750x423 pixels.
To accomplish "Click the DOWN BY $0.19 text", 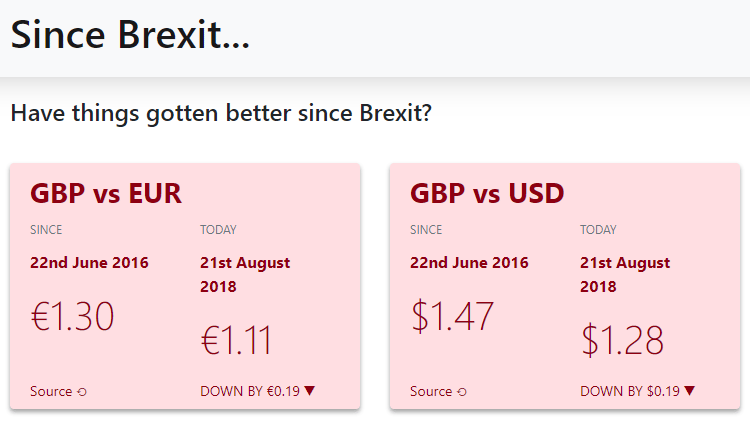I will click(629, 391).
